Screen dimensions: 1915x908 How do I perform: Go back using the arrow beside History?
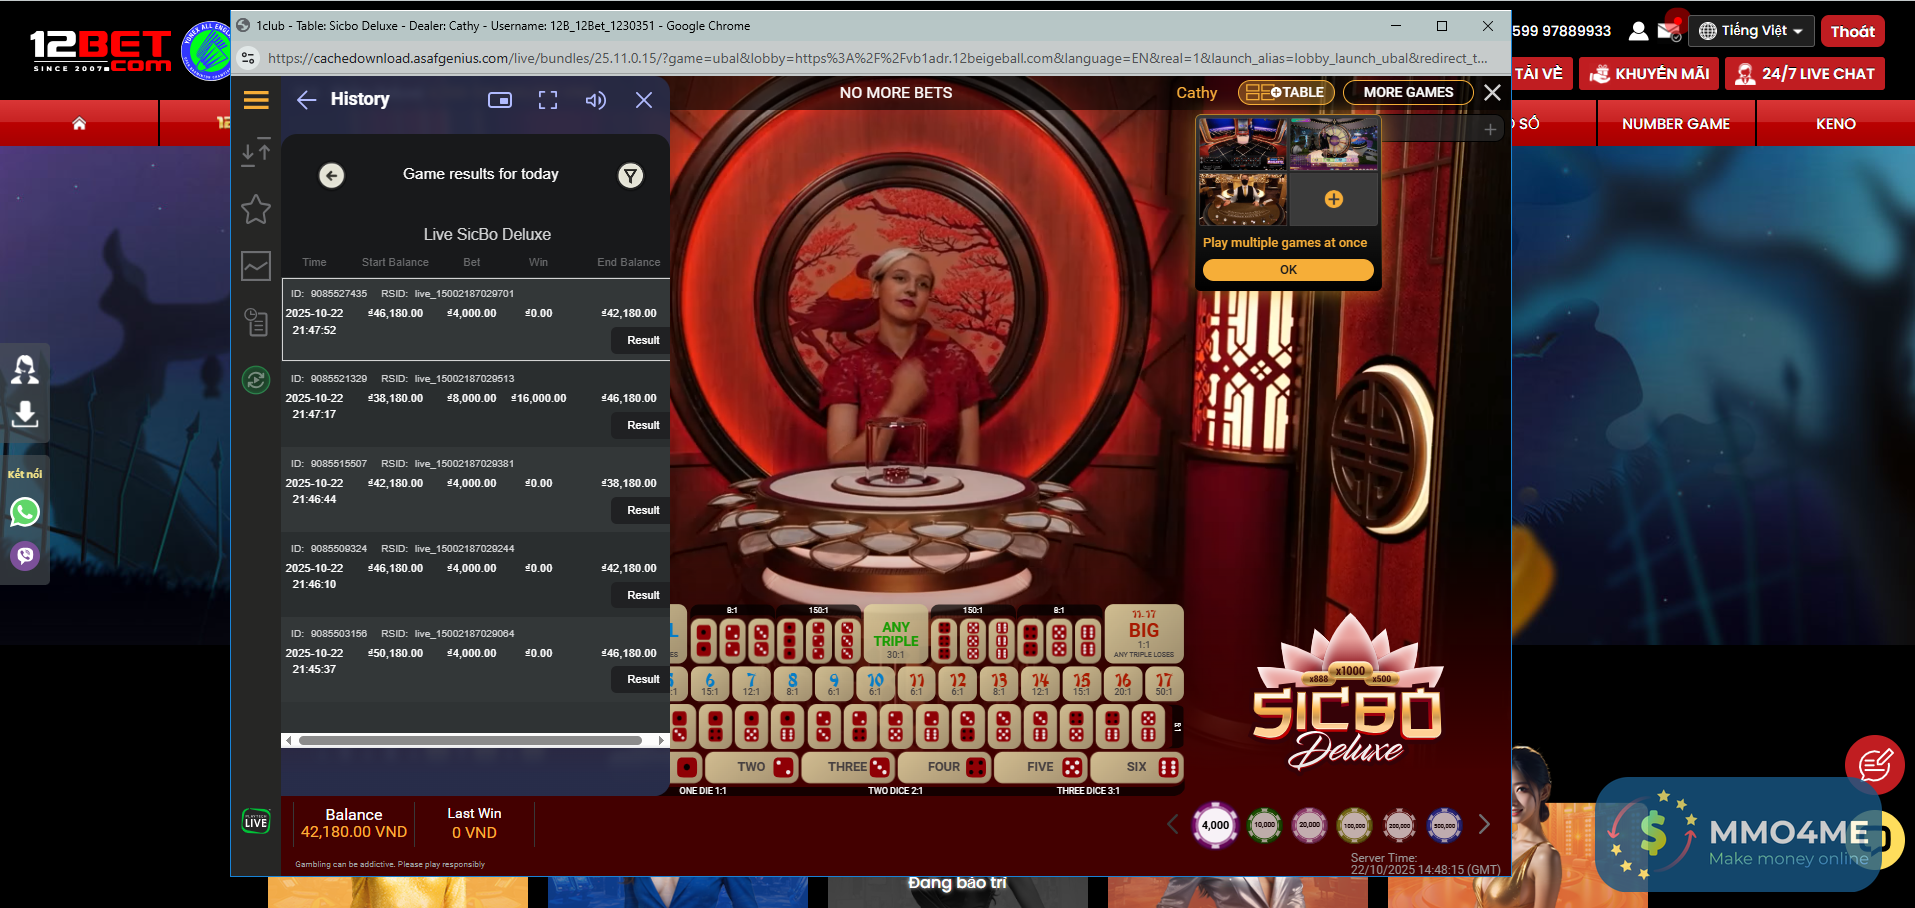[x=307, y=99]
